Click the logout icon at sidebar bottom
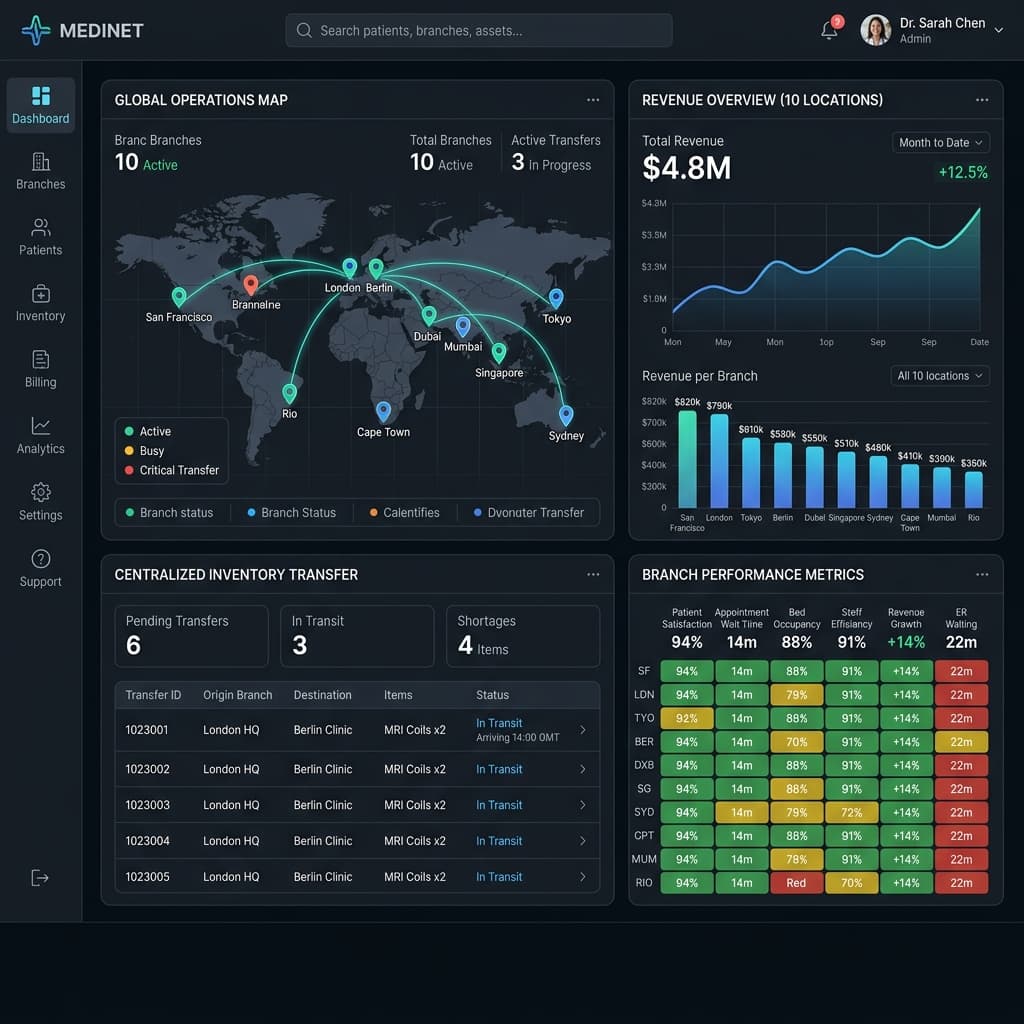The image size is (1024, 1024). (x=40, y=878)
